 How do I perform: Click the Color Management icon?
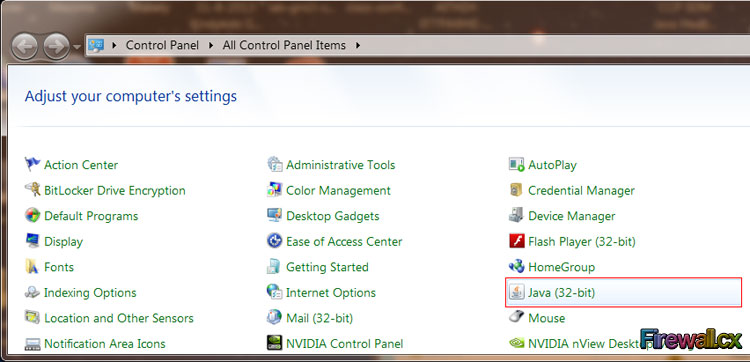pos(275,190)
